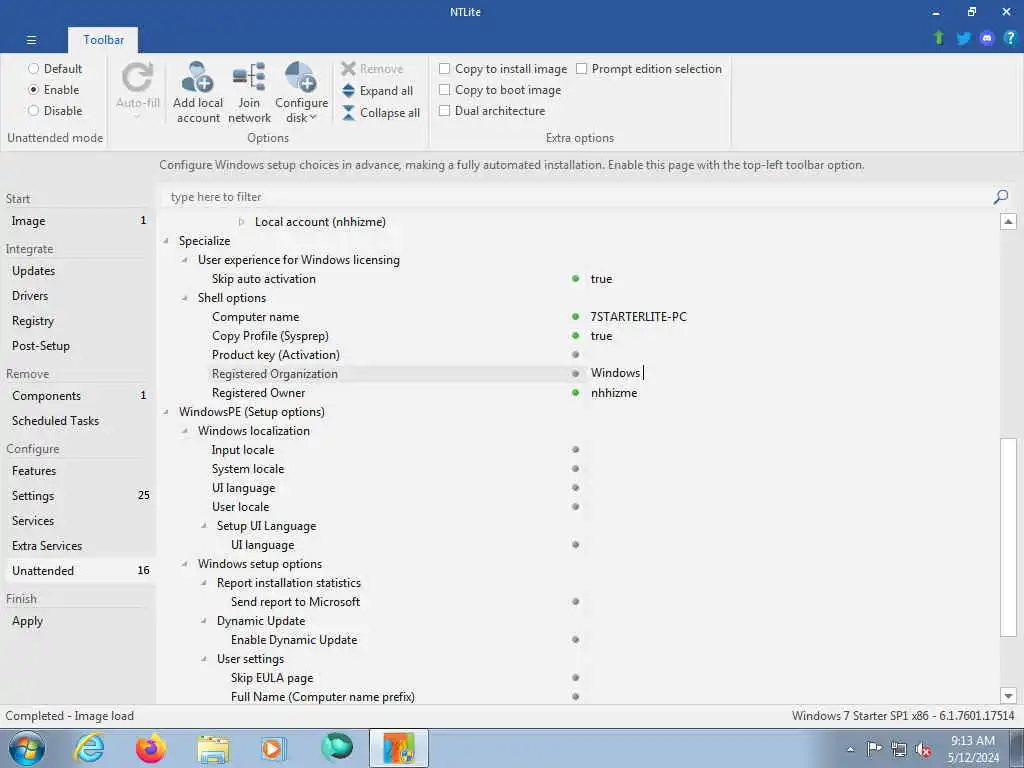This screenshot has width=1024, height=768.
Task: Focus the type here to filter field
Action: pyautogui.click(x=575, y=197)
